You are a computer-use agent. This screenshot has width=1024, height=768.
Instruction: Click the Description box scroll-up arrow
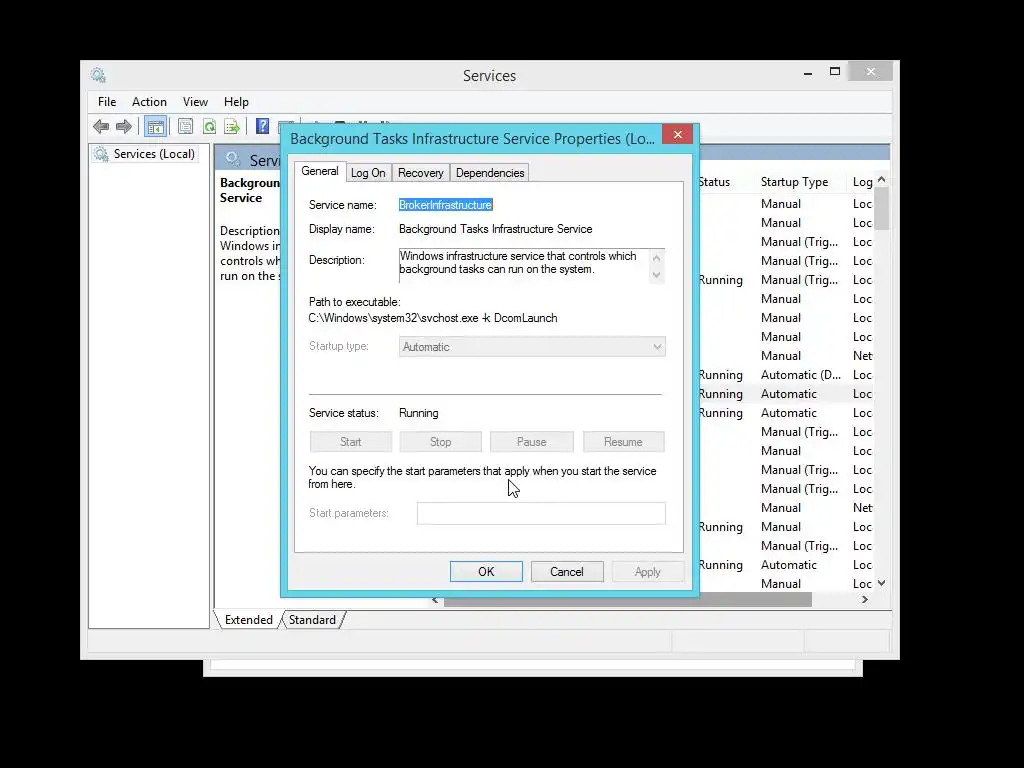click(657, 257)
